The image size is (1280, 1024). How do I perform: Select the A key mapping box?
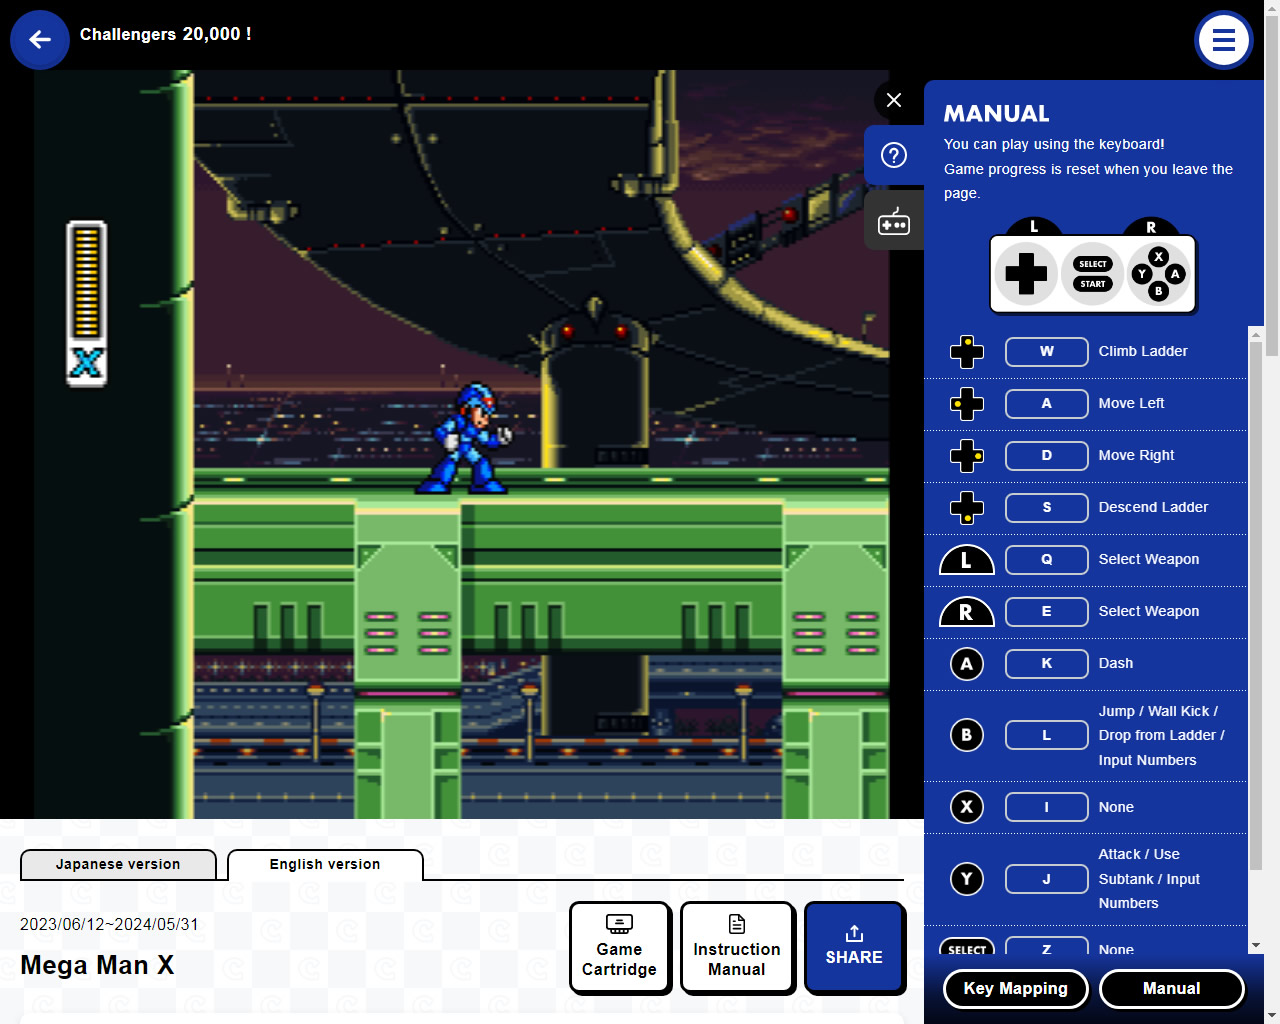pyautogui.click(x=1047, y=404)
